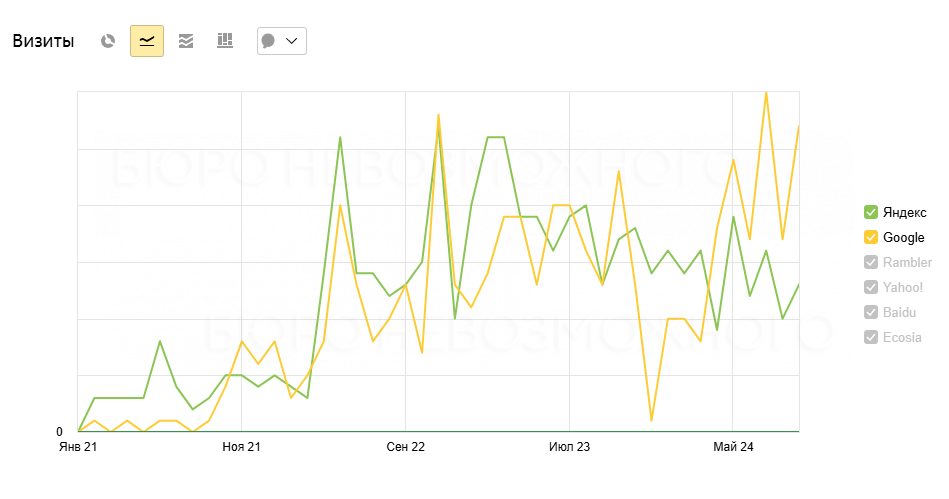Toggle the Baidu series checkbox
The image size is (949, 499).
tap(870, 312)
